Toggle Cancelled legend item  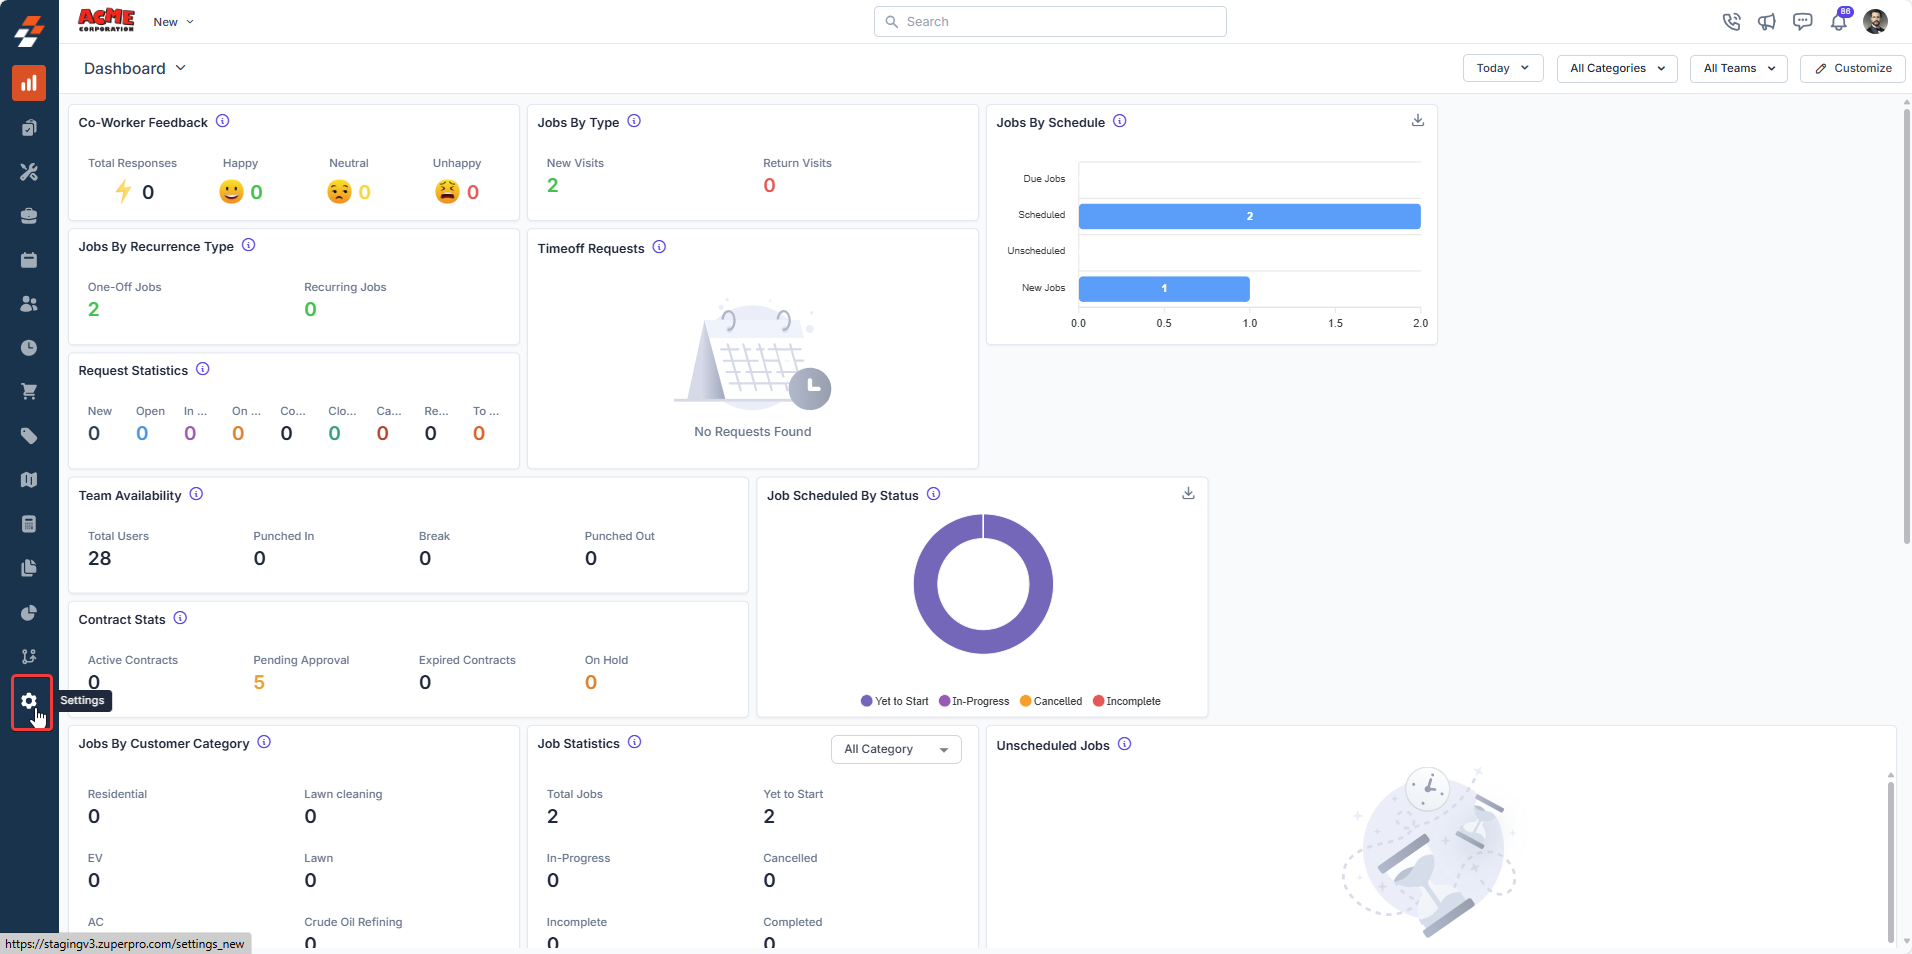coord(1051,701)
